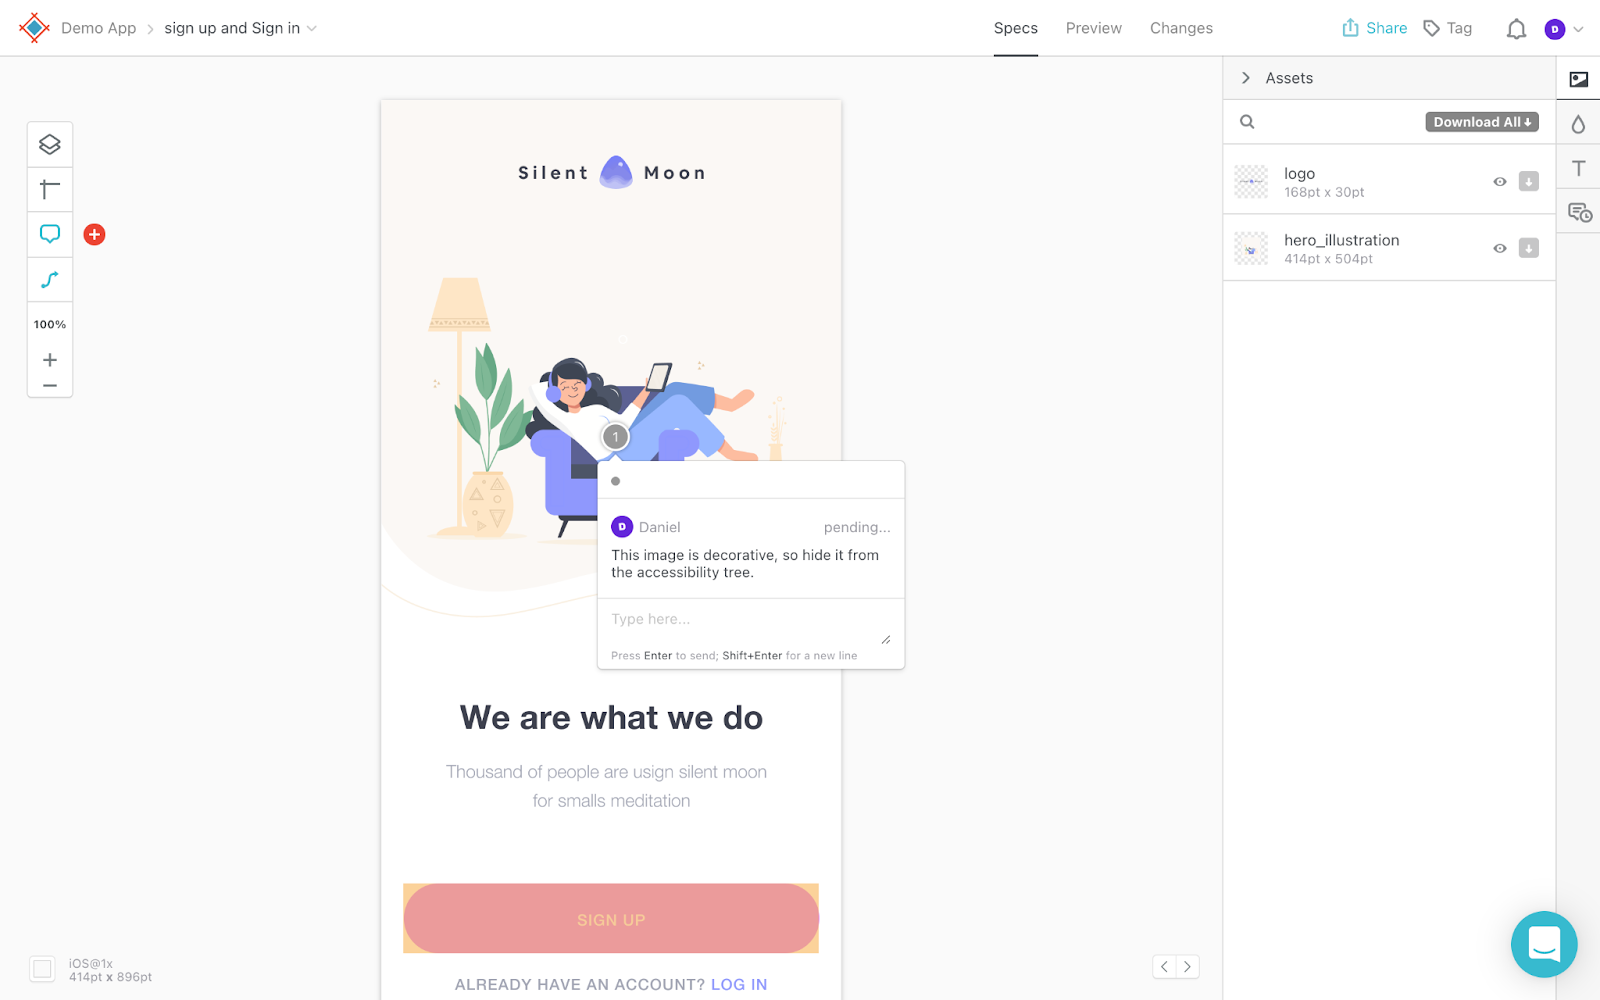The image size is (1600, 1000).
Task: Tick the checkbox beside iOS@1x
Action: click(42, 968)
